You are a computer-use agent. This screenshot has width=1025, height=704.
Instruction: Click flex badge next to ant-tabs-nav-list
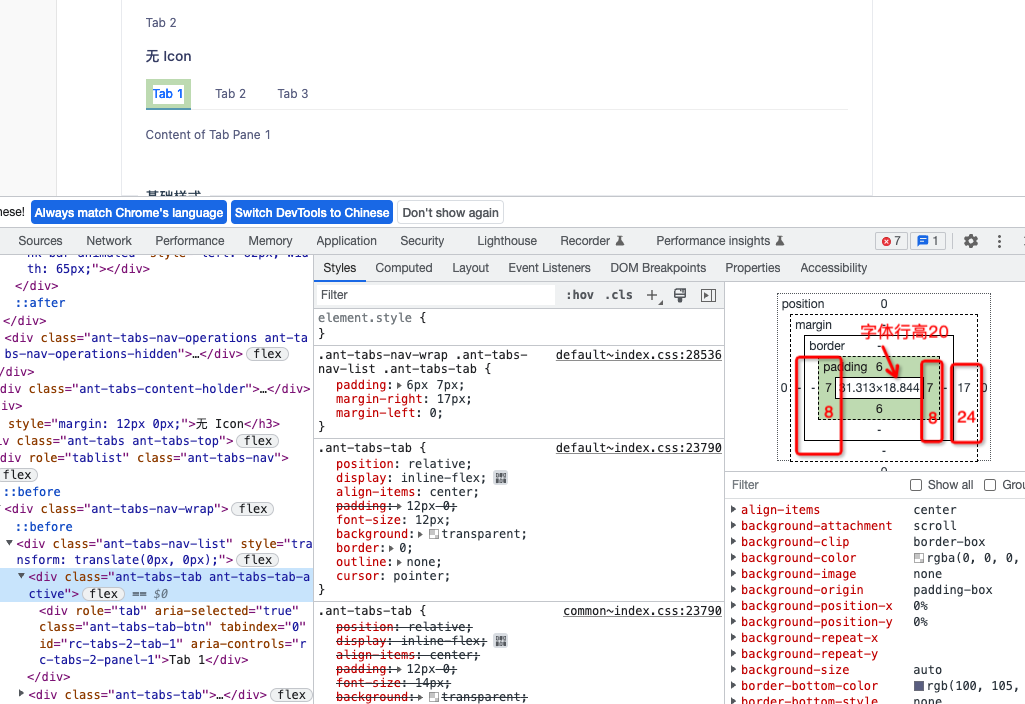pyautogui.click(x=258, y=560)
